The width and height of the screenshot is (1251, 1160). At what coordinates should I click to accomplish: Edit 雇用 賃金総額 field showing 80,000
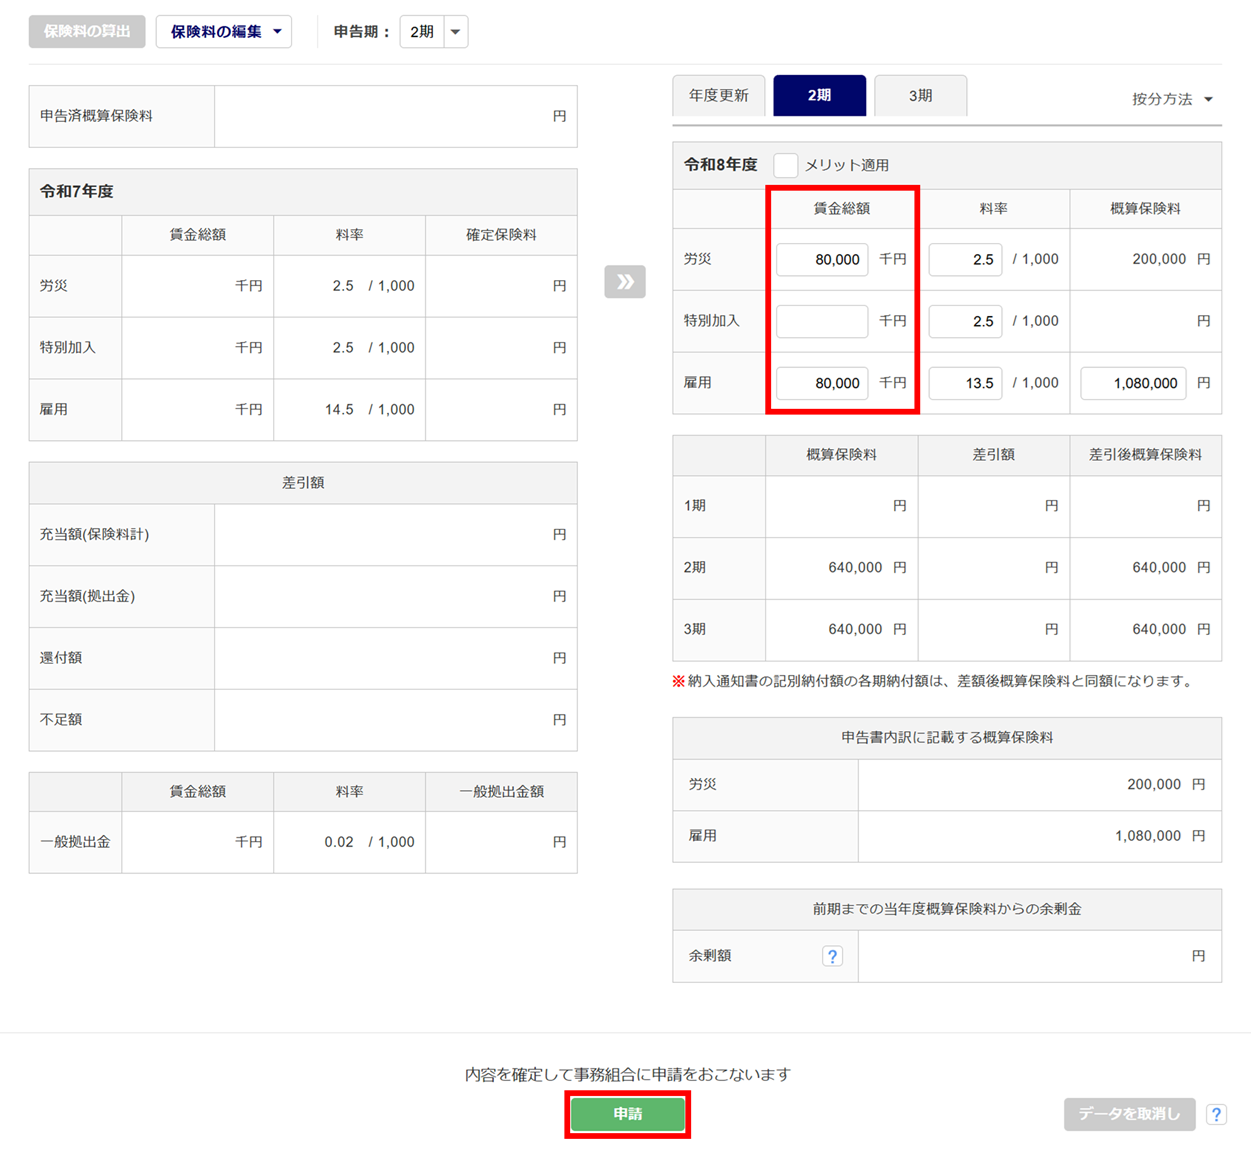tap(822, 383)
